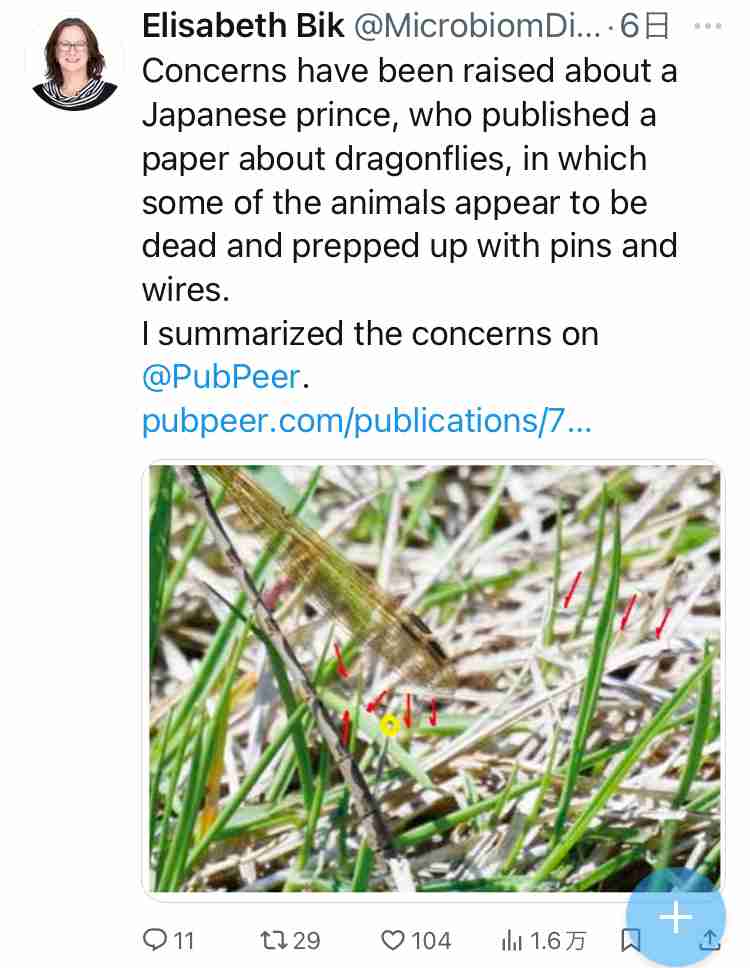Screen dimensions: 750x968
Task: Open Elisabeth Bik's profile avatar
Action: point(73,62)
